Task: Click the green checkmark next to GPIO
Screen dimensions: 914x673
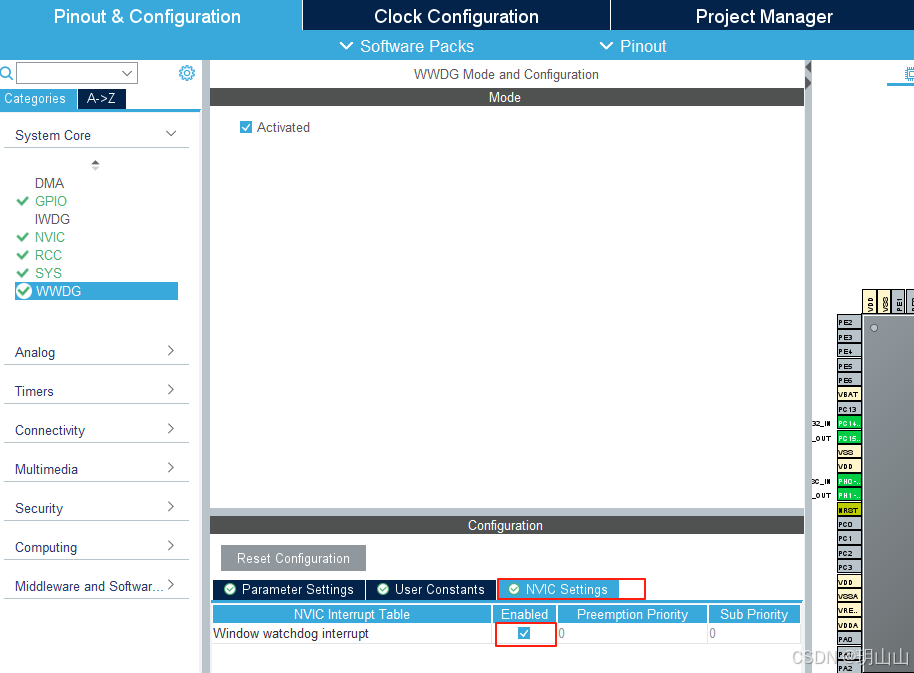Action: point(23,201)
